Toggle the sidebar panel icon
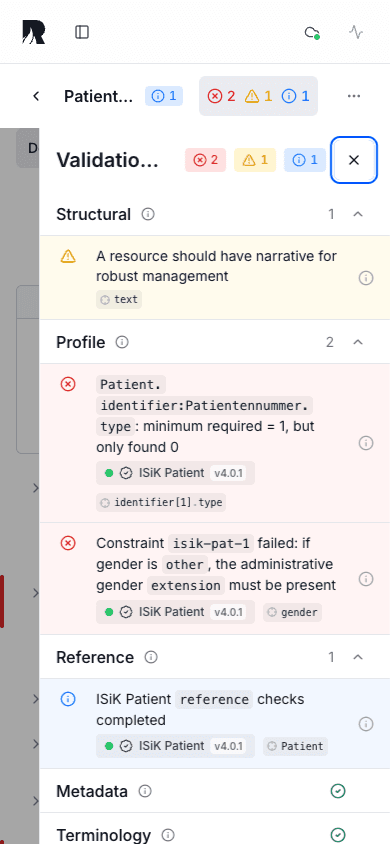 (82, 32)
